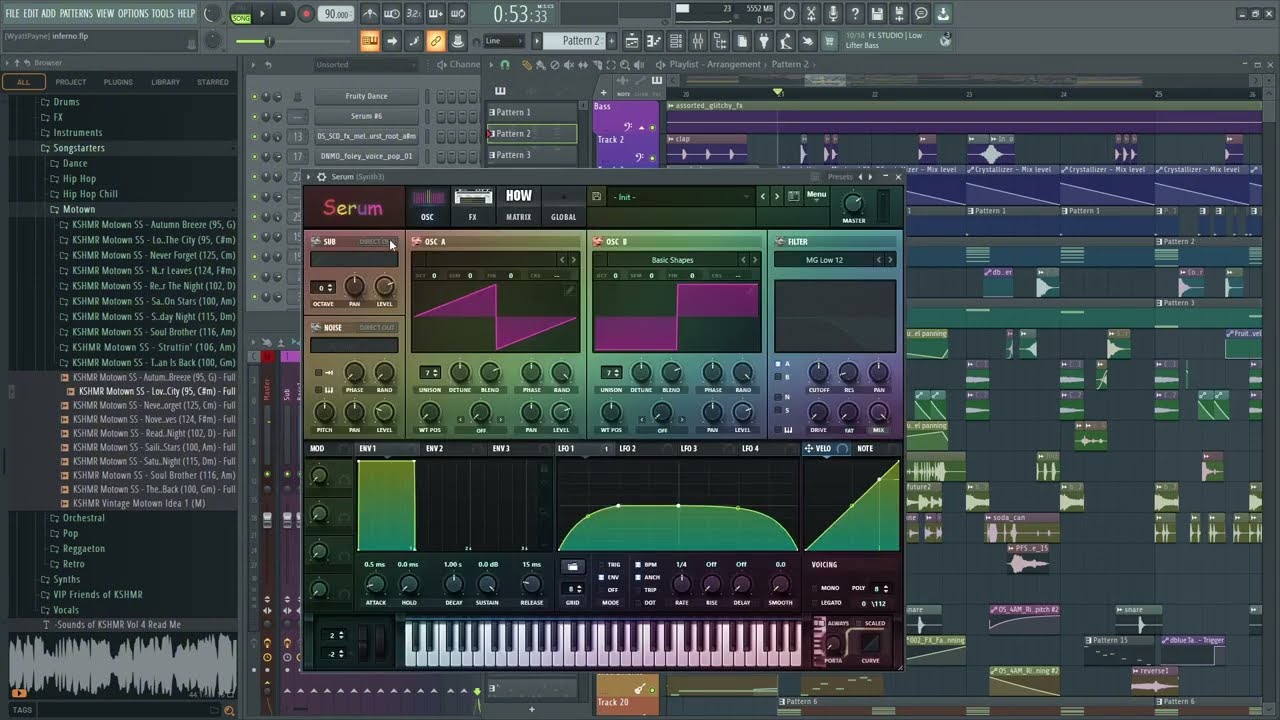This screenshot has width=1280, height=720.
Task: Go to previous Serum preset arrow
Action: tap(763, 197)
